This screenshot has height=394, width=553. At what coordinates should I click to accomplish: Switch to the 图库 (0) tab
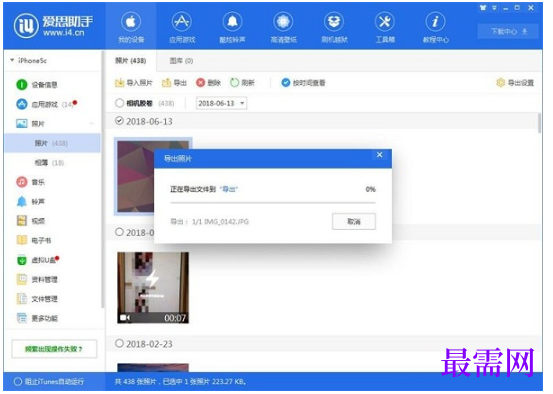tap(181, 61)
